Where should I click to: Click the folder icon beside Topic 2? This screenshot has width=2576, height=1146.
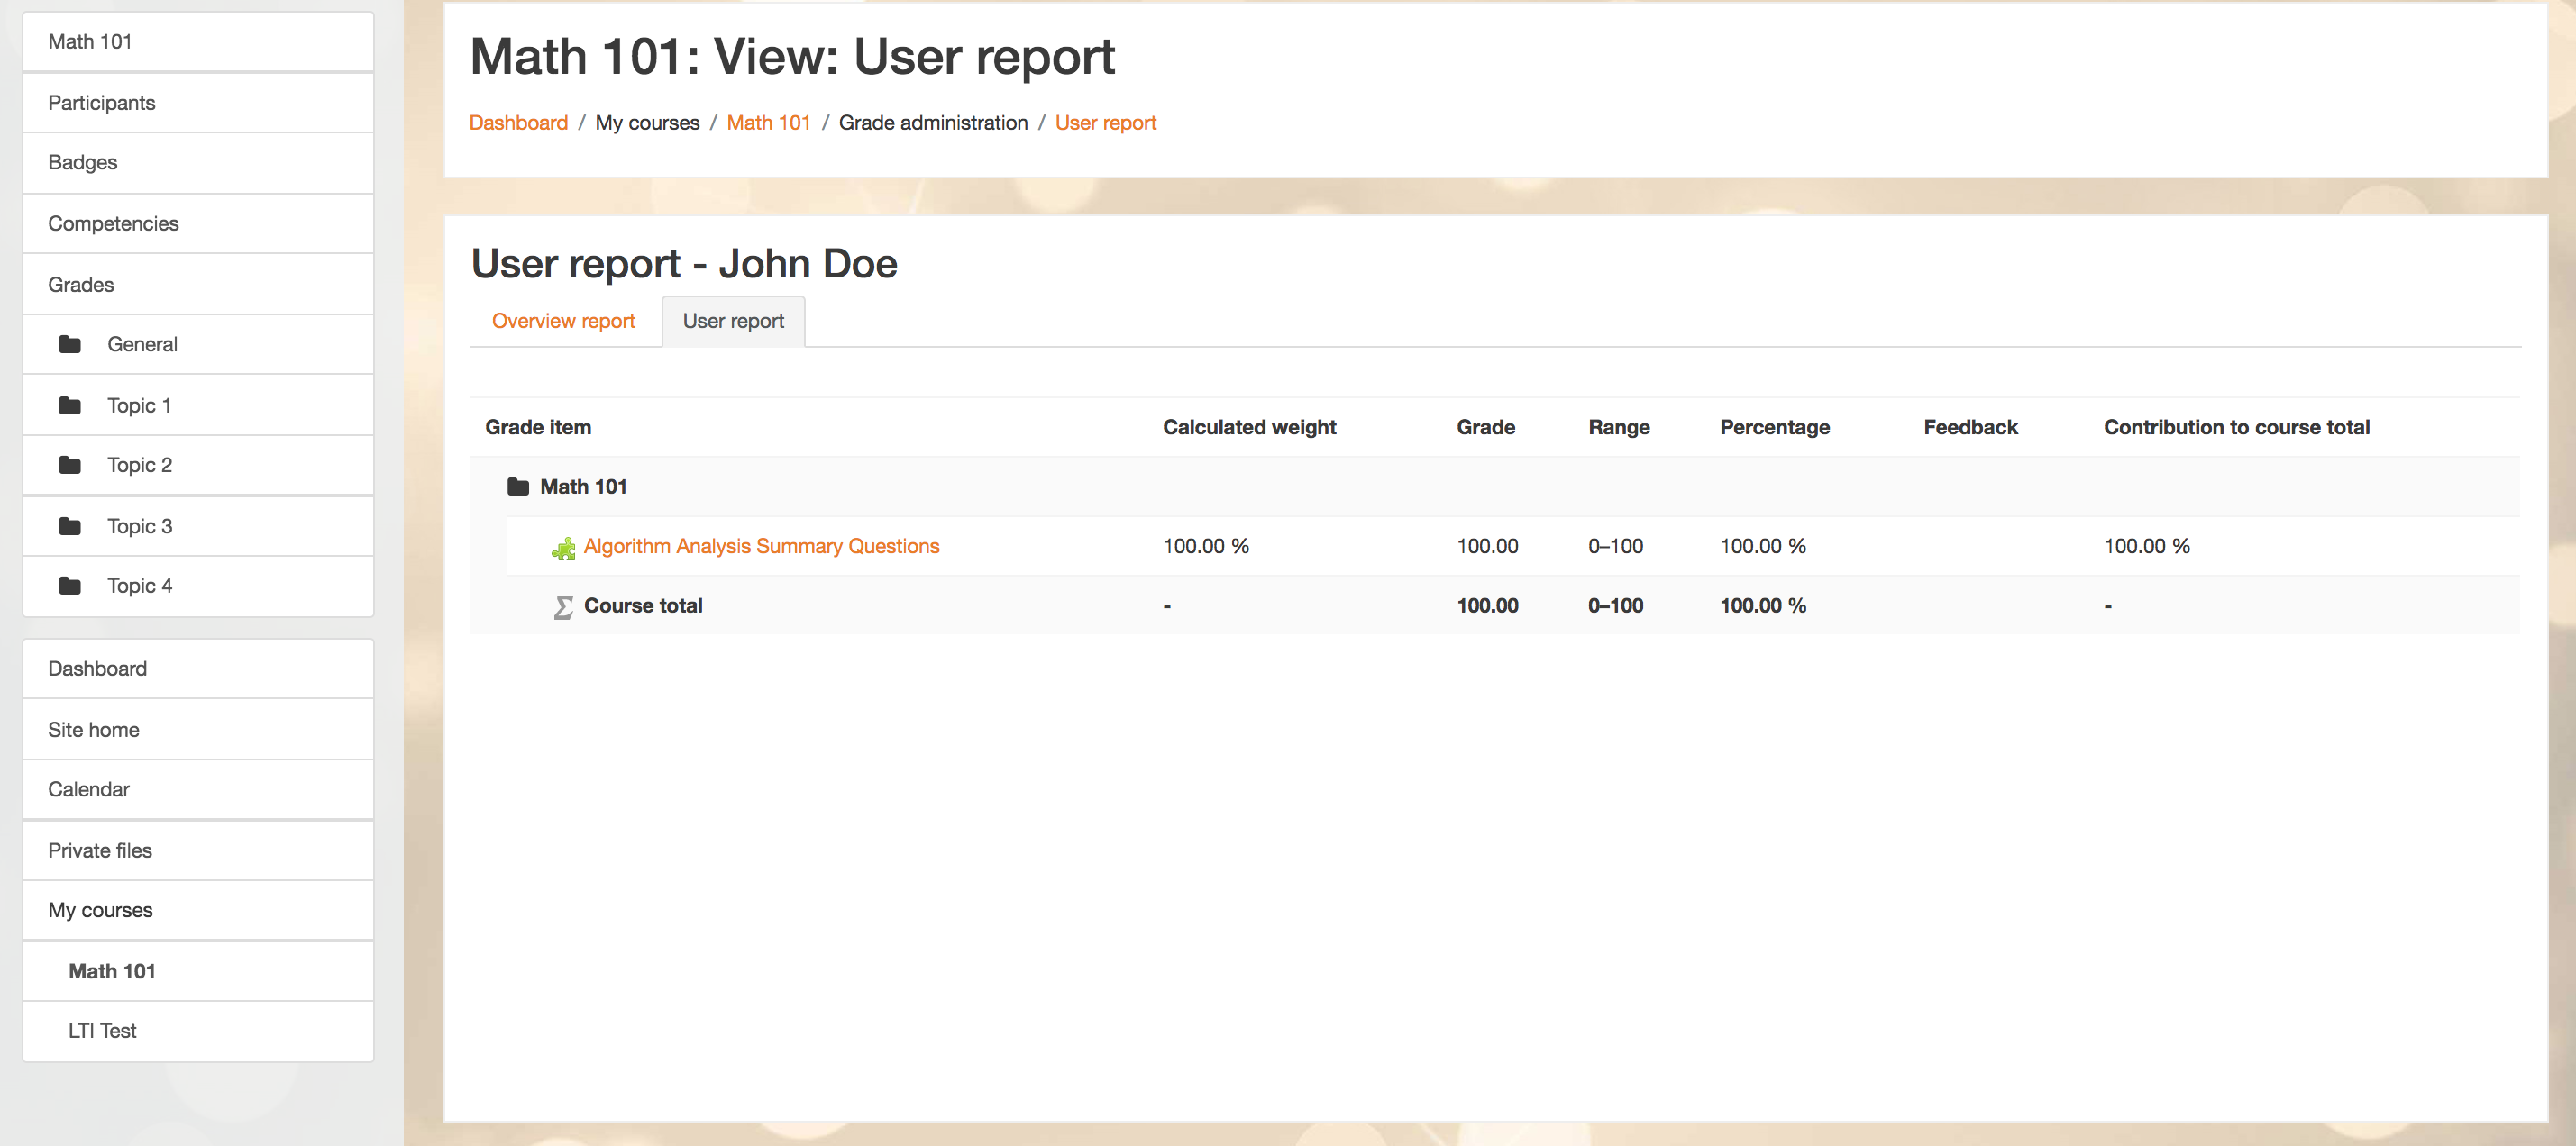point(70,465)
